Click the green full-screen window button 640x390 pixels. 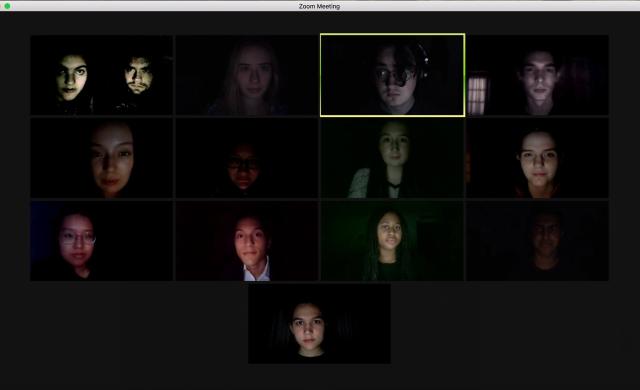7,6
